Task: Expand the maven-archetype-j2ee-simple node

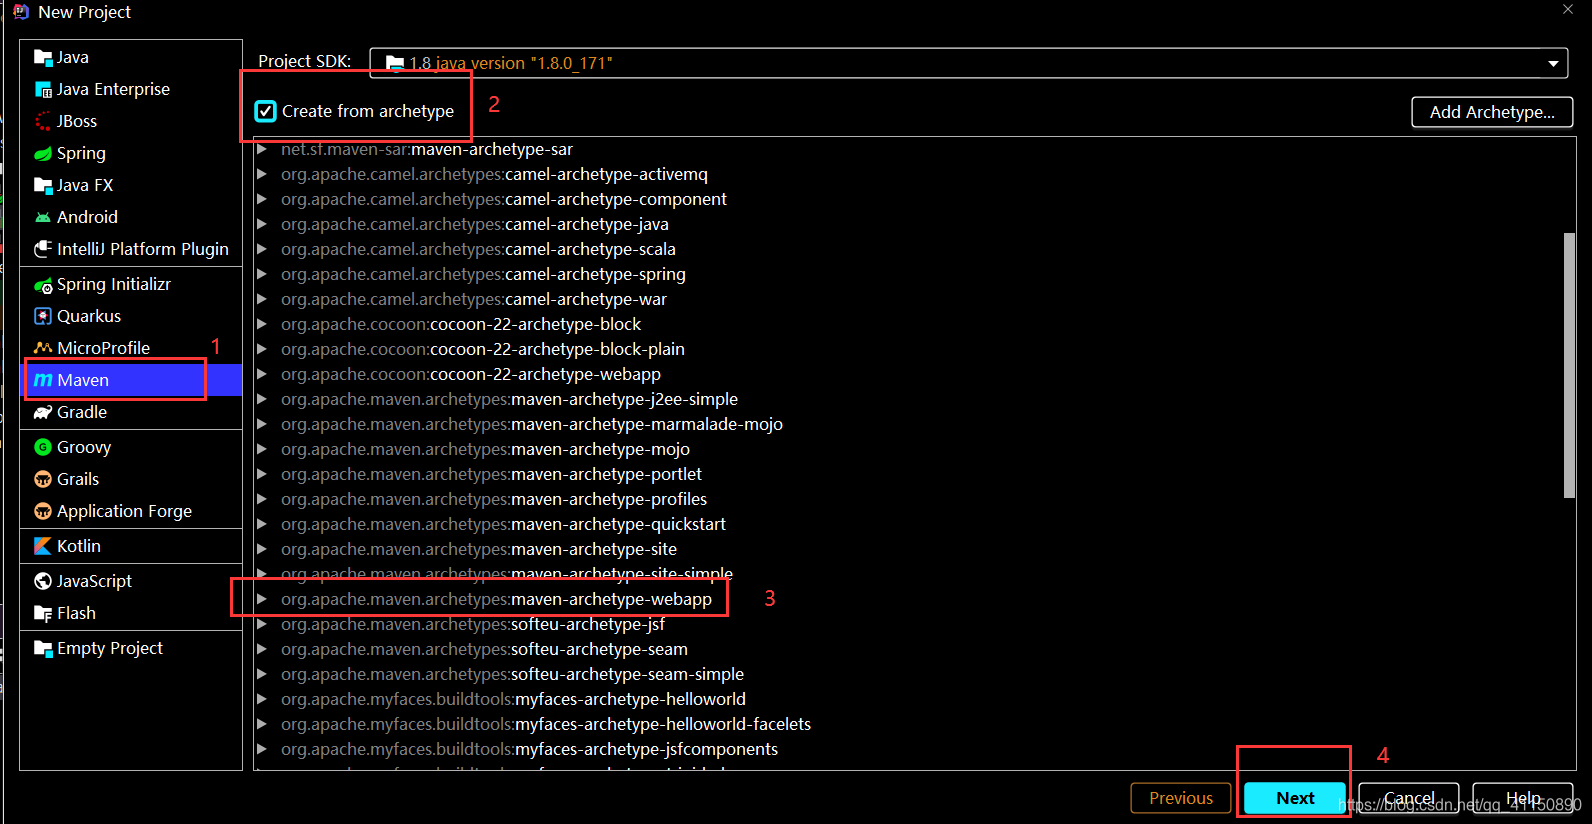Action: click(x=262, y=399)
